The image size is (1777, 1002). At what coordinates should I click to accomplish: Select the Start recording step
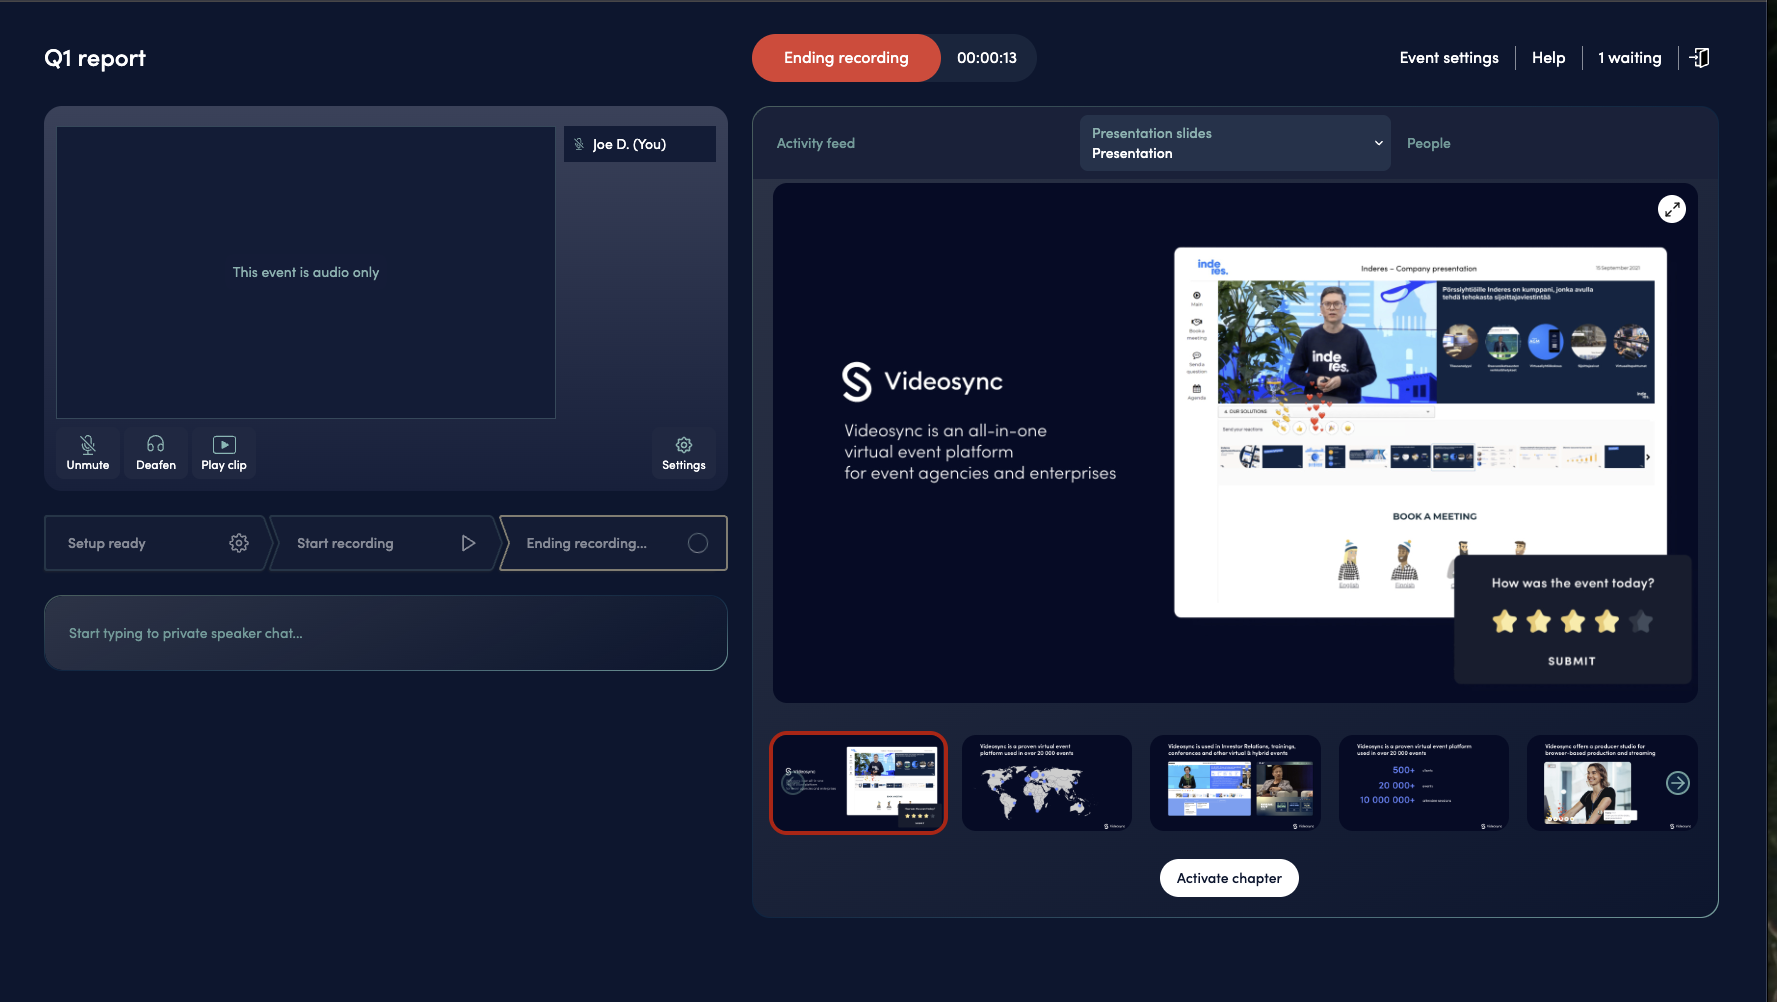383,543
